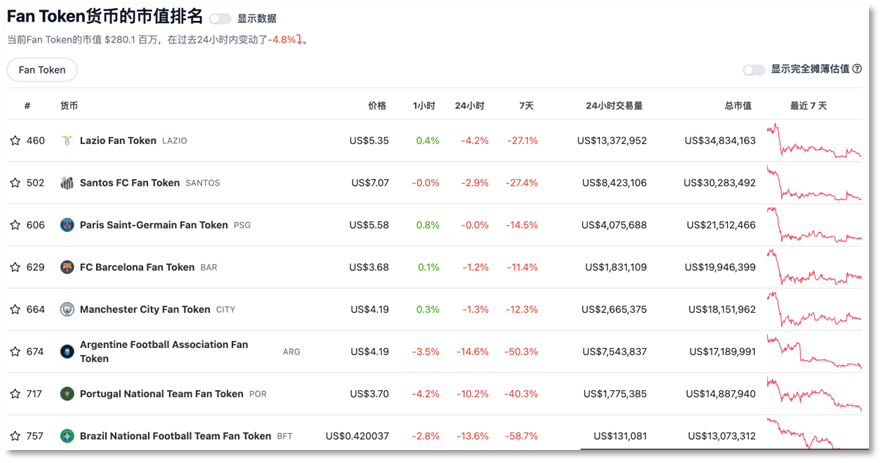Click the Brazil National Football Team logo
Viewport: 882px width, 463px height.
(67, 436)
